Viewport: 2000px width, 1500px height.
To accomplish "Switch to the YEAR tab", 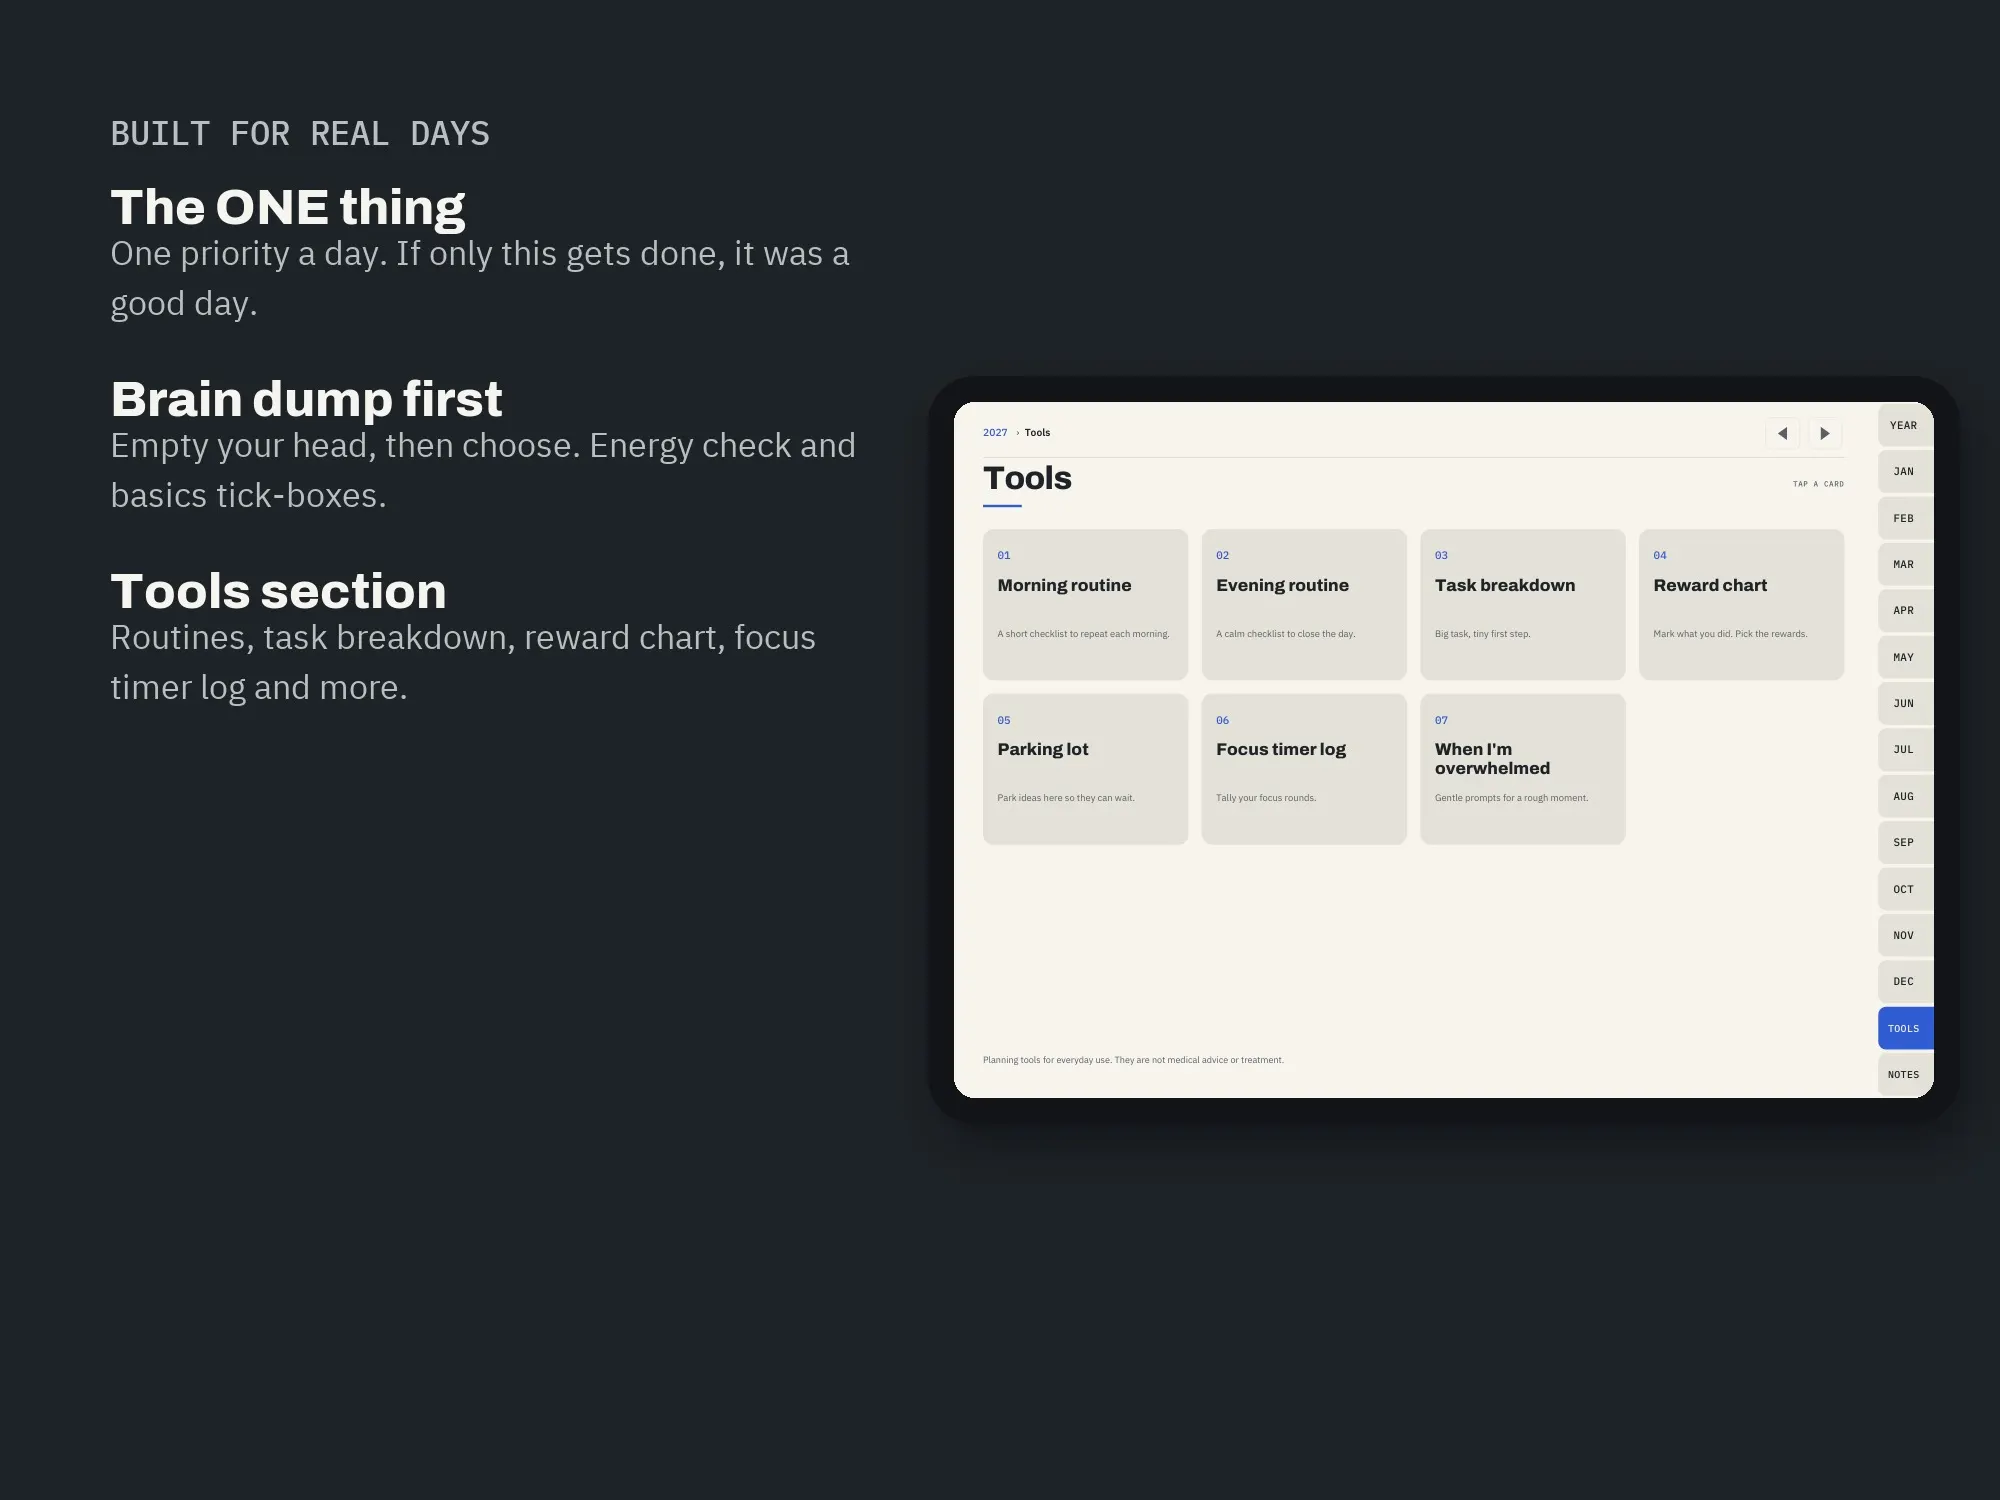I will (1905, 425).
